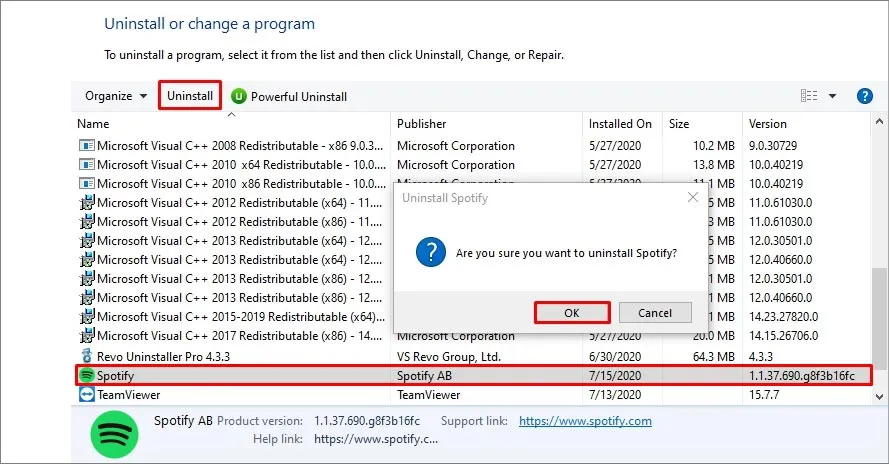889x464 pixels.
Task: Click TeamViewer install date 7/13/2020
Action: click(615, 394)
